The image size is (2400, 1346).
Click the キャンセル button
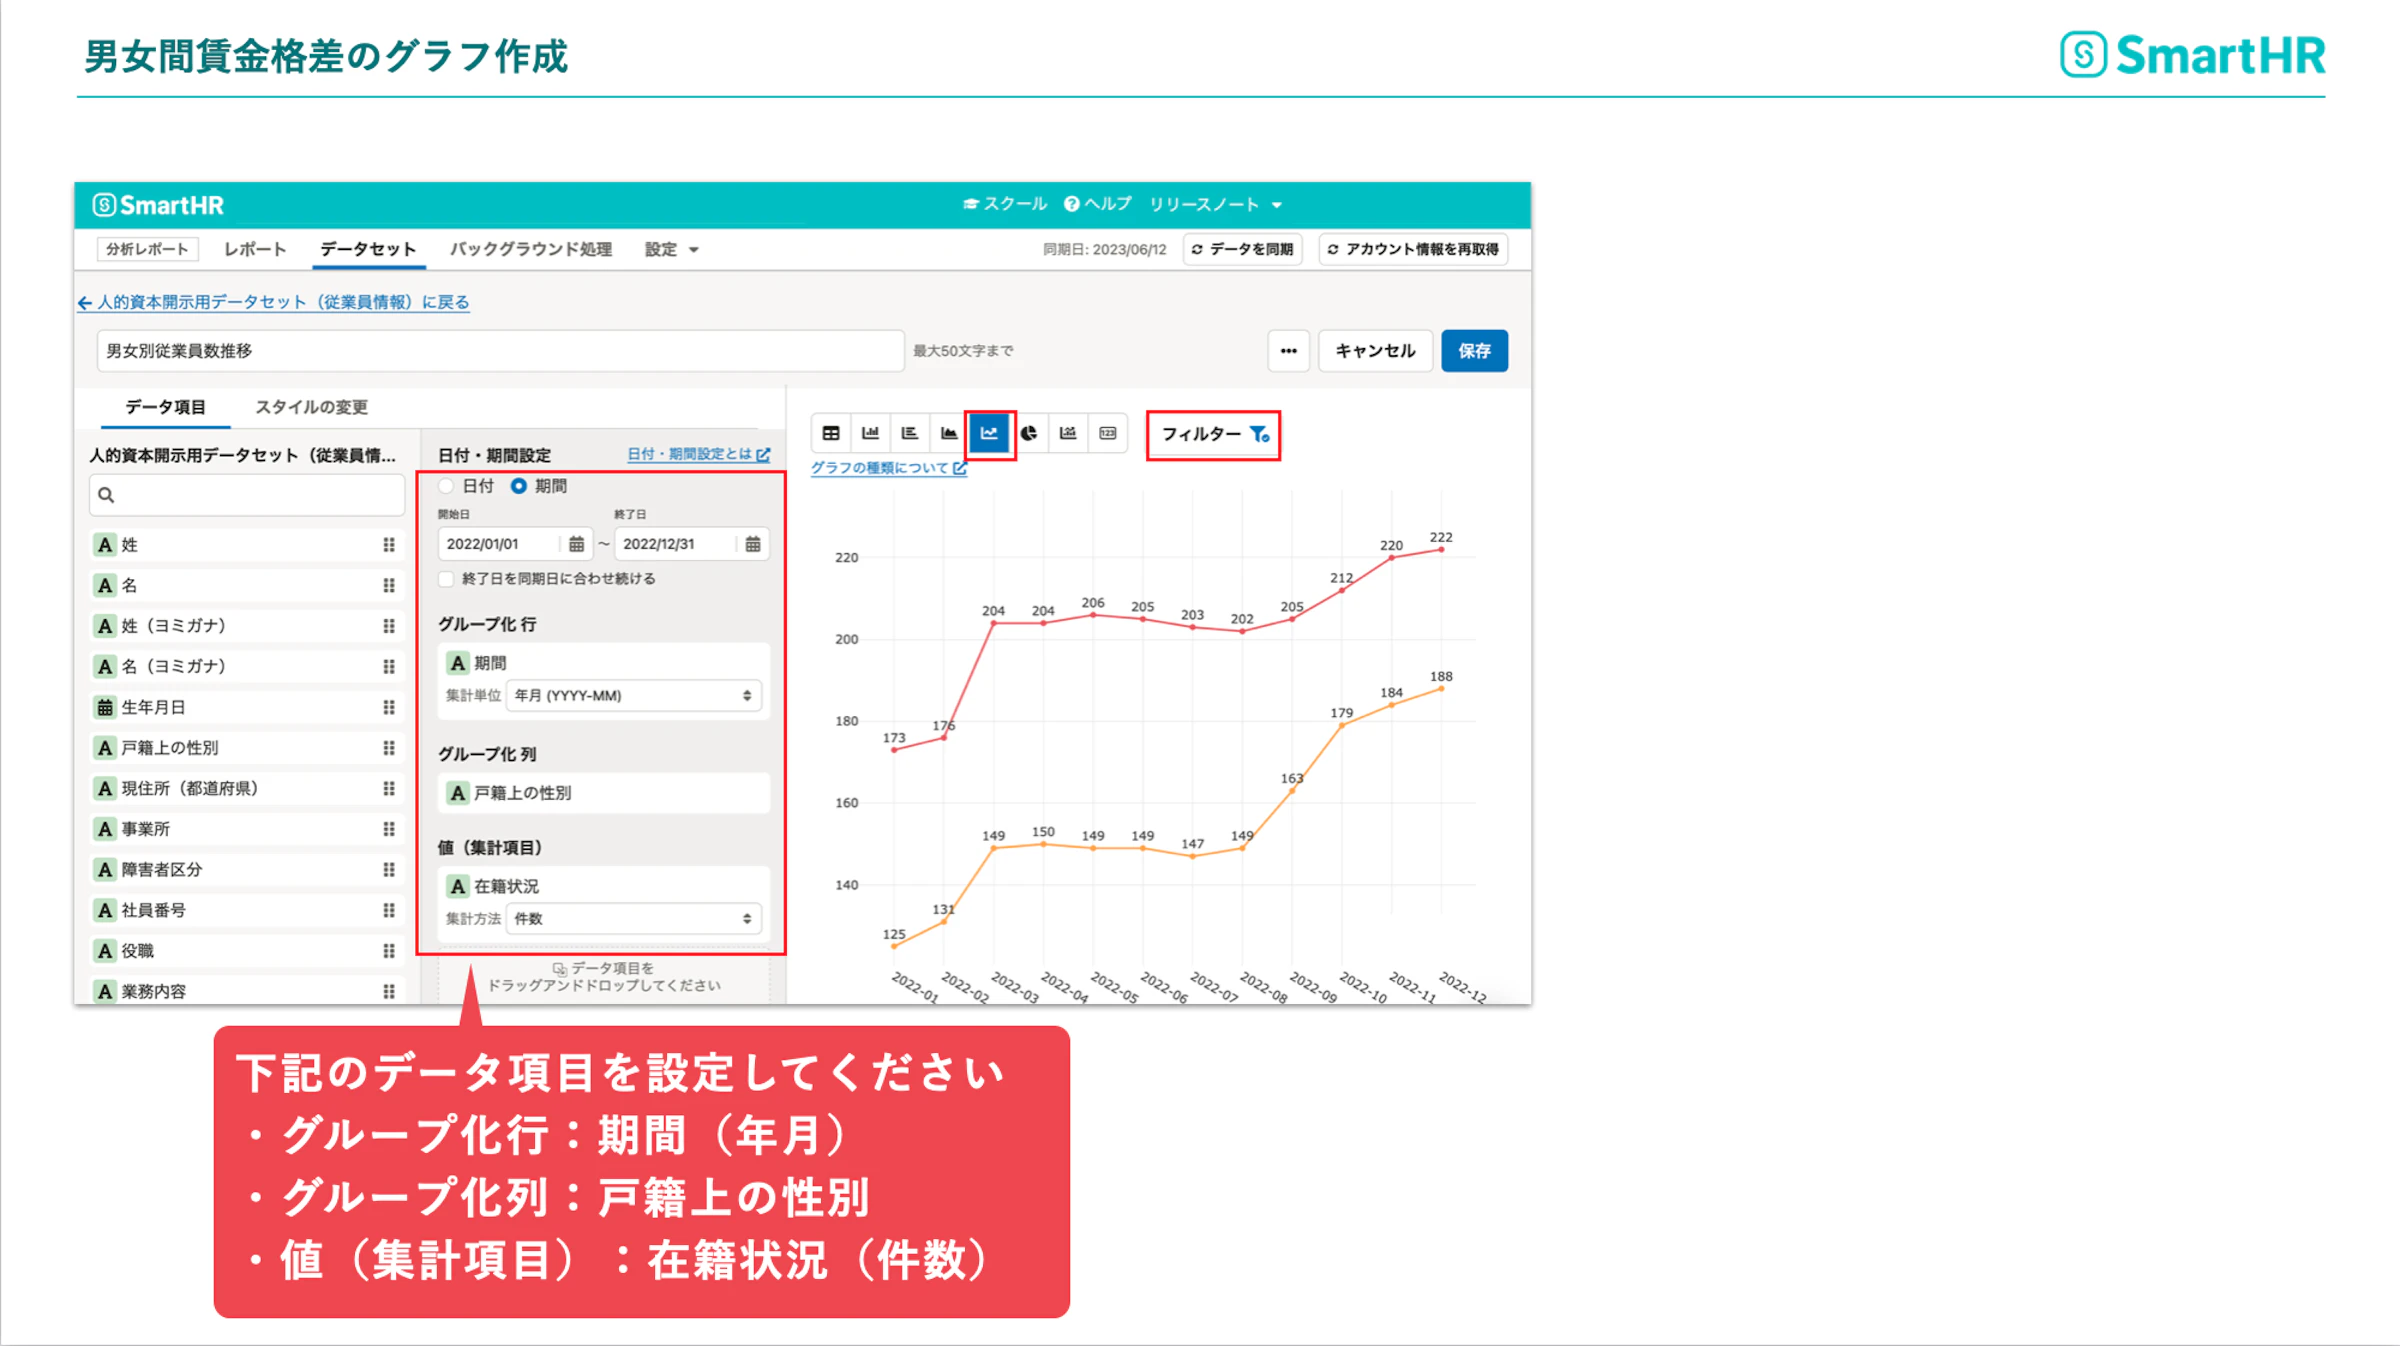(1375, 351)
